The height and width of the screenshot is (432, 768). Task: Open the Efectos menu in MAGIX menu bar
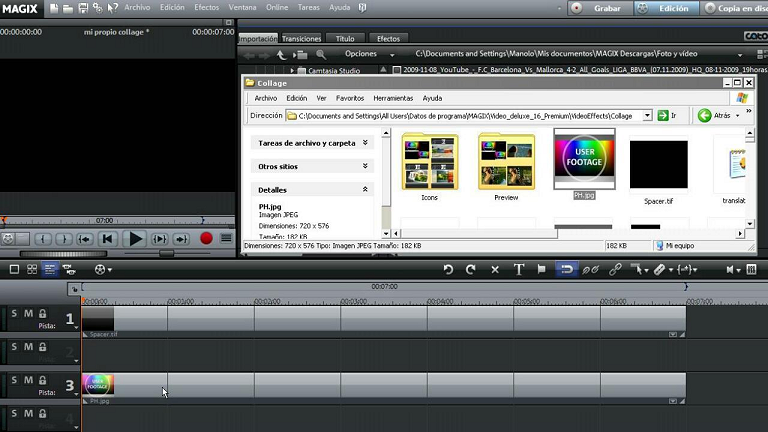click(207, 7)
